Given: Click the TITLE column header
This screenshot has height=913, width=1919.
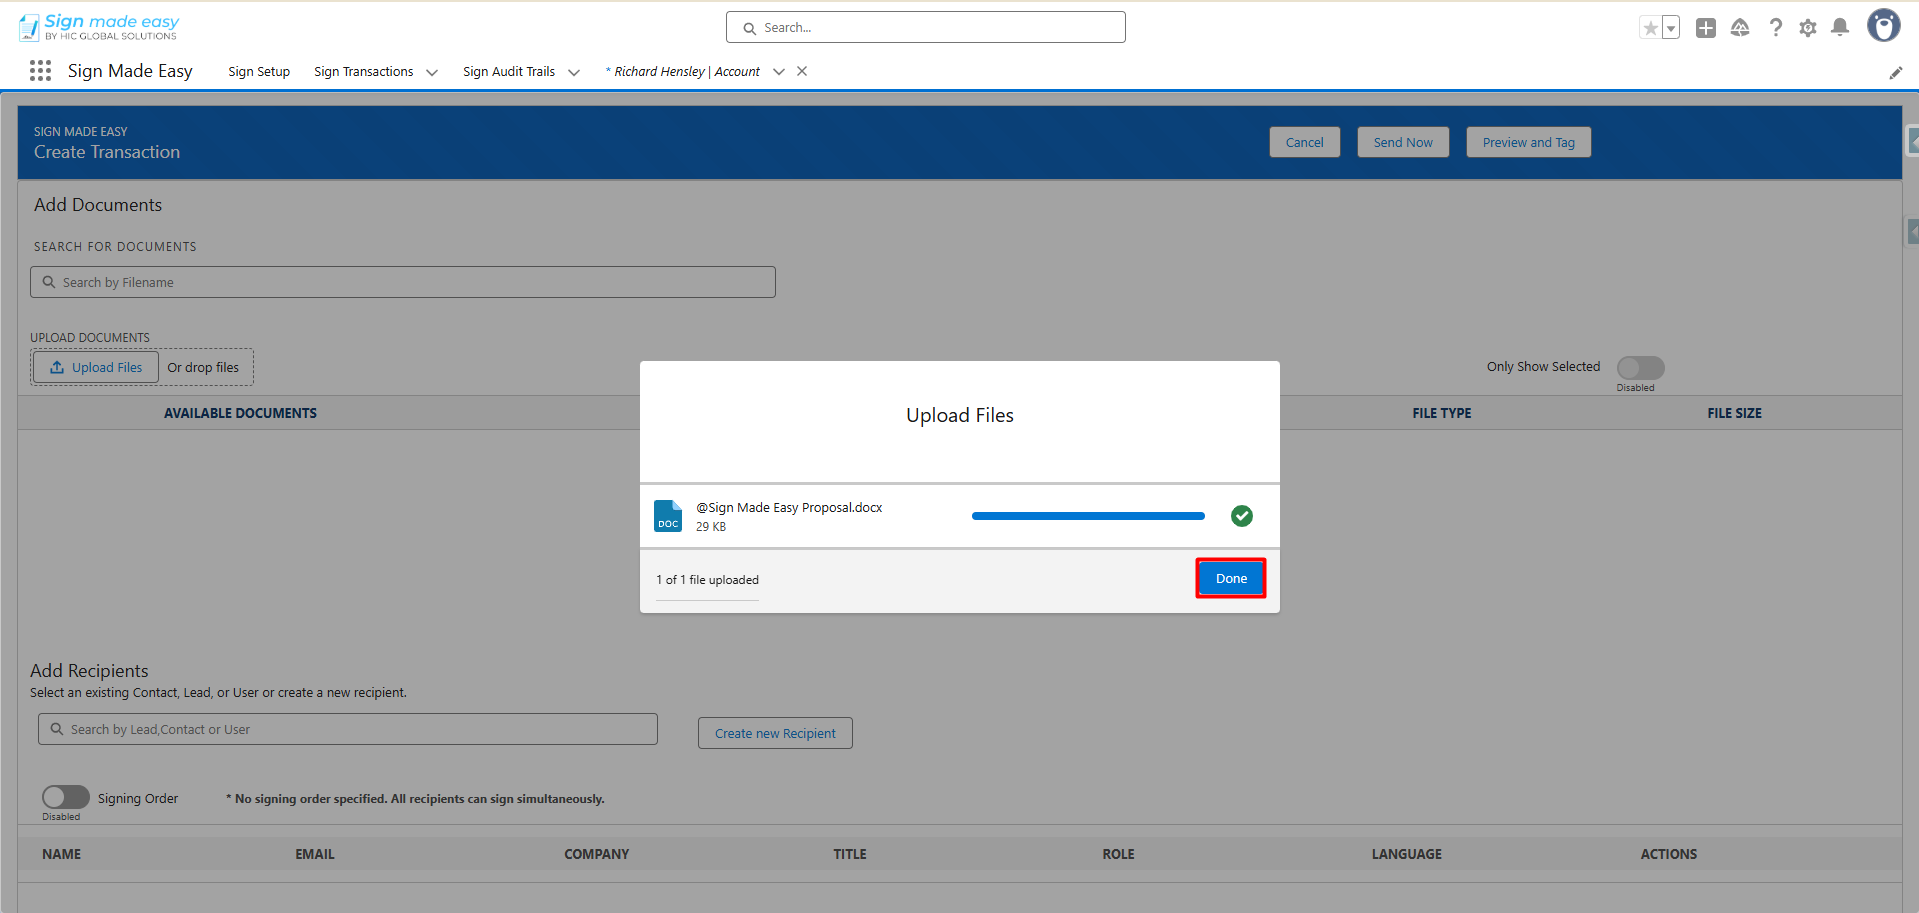Looking at the screenshot, I should pos(850,854).
